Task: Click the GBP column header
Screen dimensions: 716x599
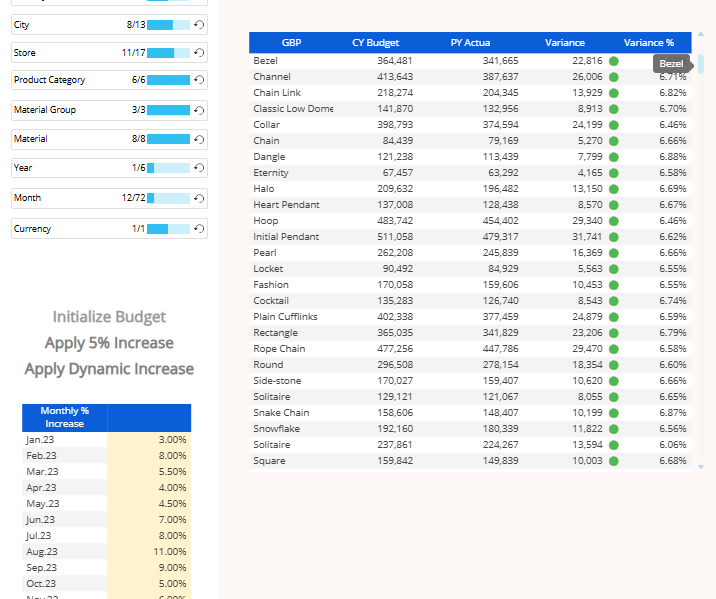Action: 291,43
